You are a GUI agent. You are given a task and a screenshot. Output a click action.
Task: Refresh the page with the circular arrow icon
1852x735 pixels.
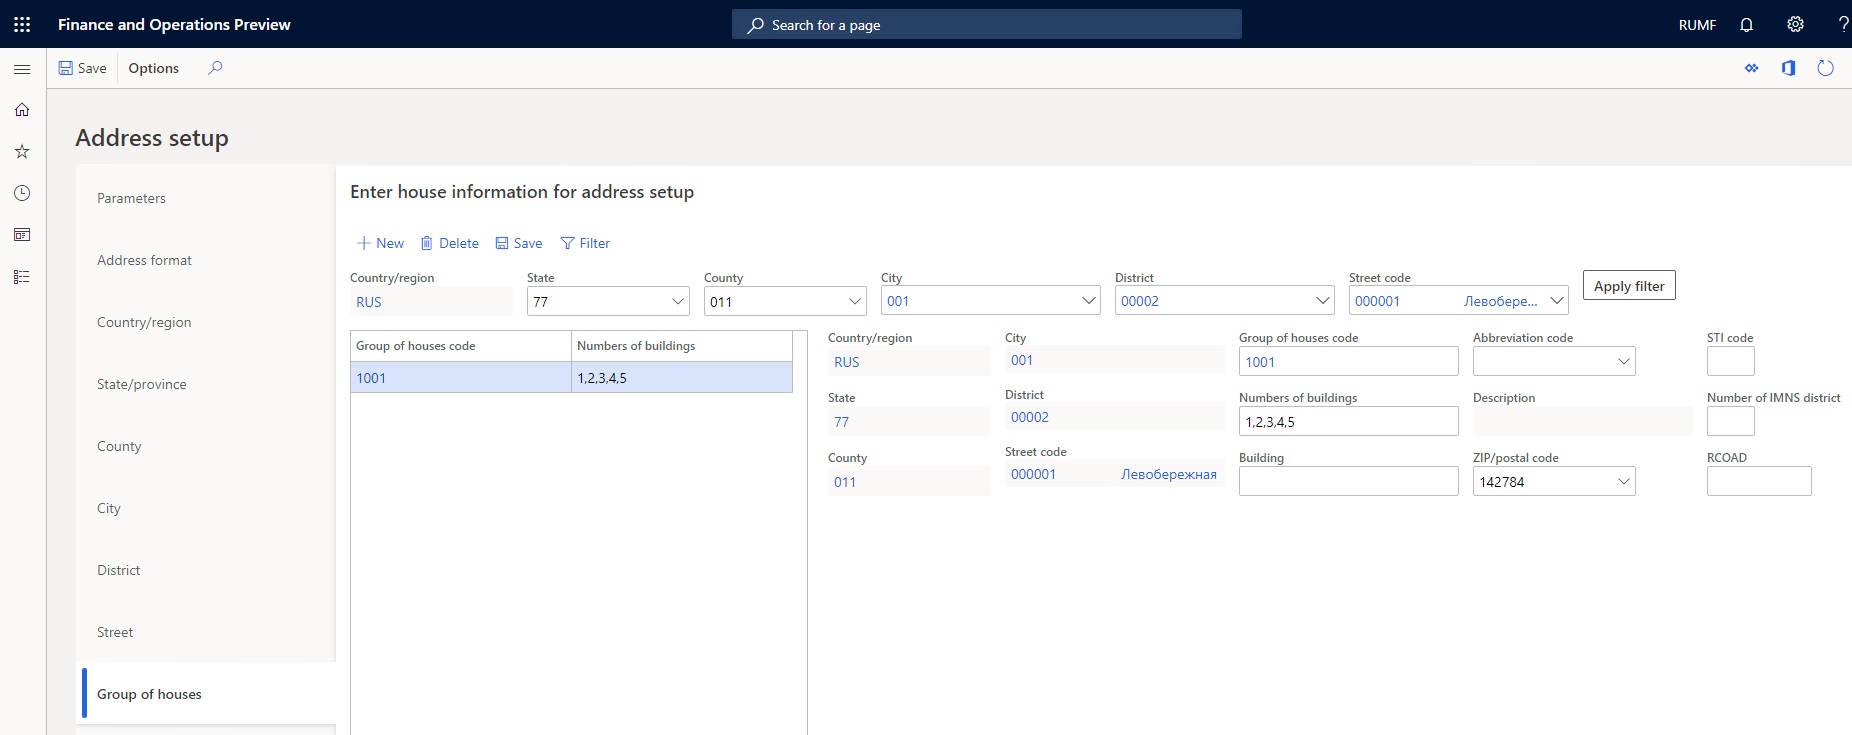1825,68
